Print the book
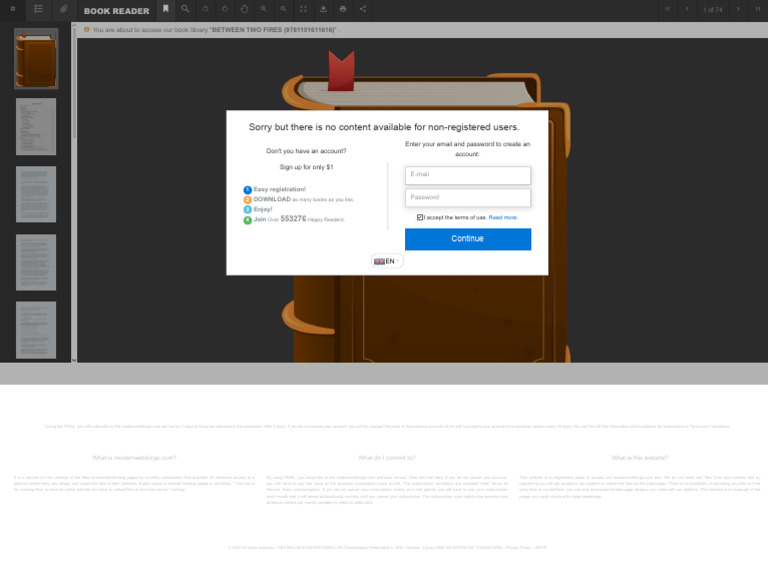768x570 pixels. coord(343,9)
